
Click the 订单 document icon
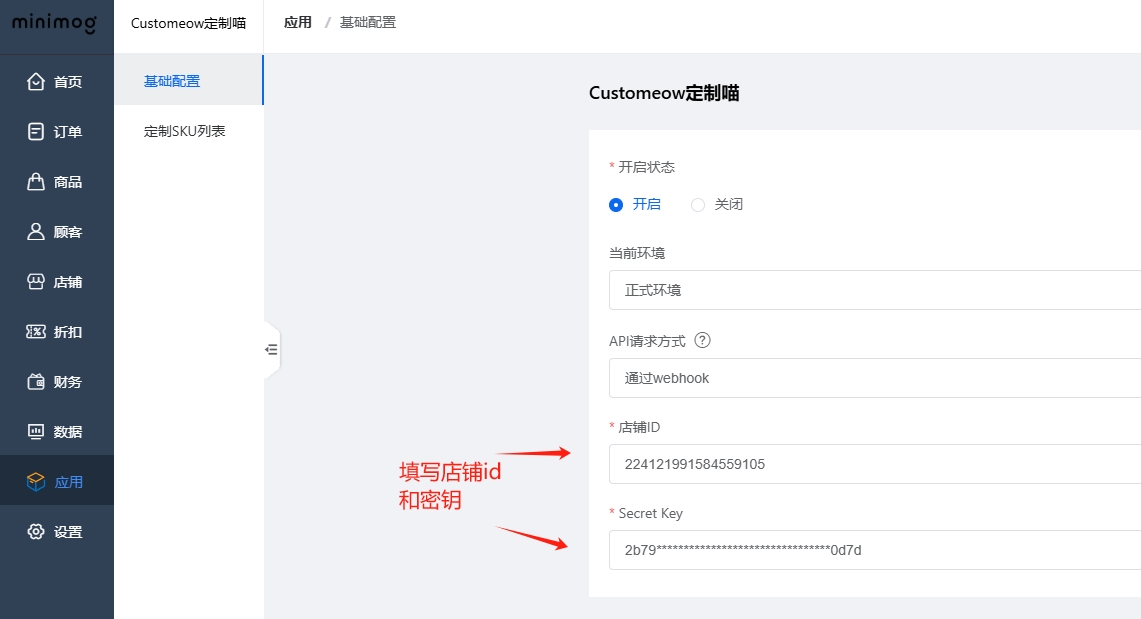36,132
